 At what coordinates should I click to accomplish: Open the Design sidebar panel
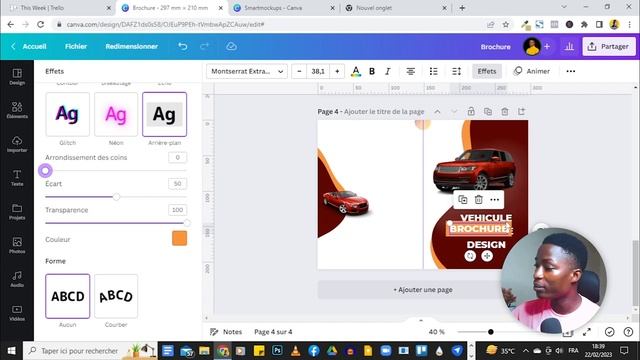tap(17, 77)
